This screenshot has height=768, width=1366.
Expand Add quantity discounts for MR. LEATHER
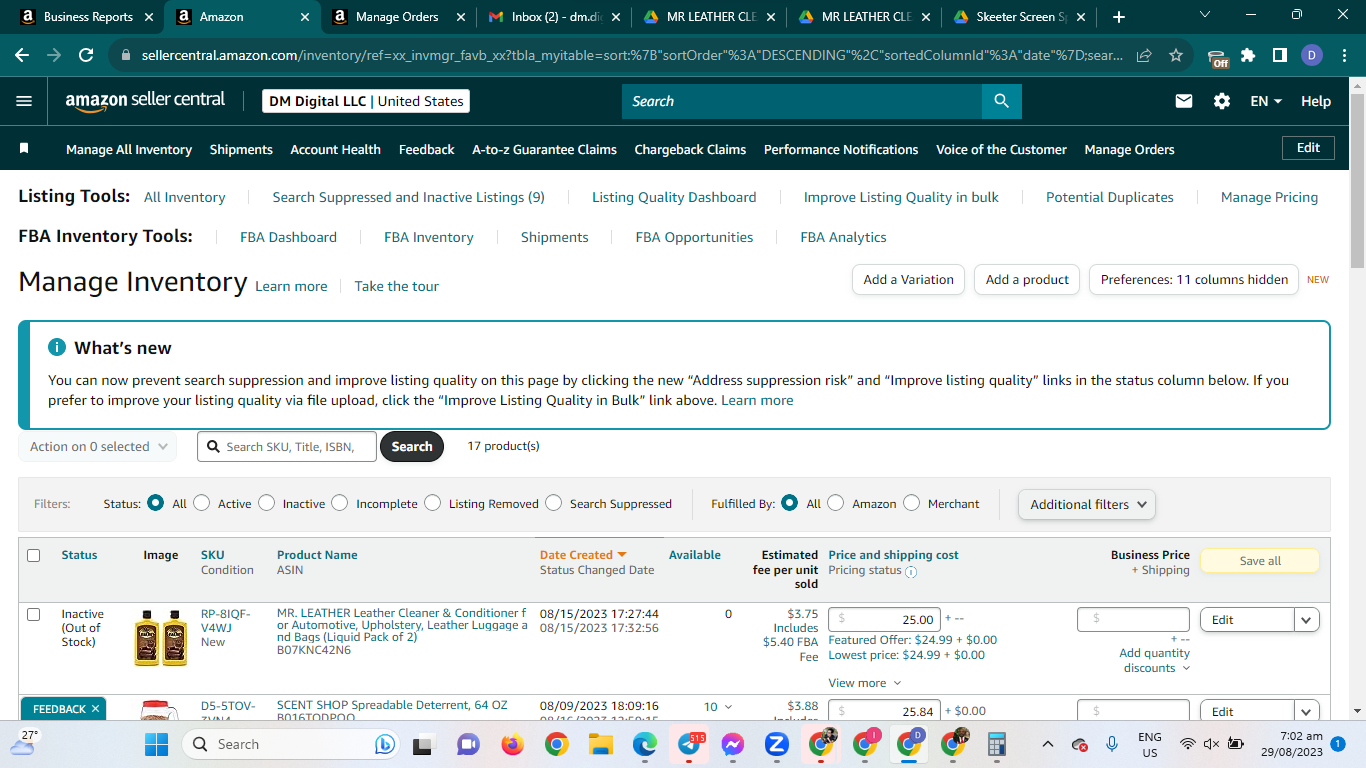[x=1154, y=660]
